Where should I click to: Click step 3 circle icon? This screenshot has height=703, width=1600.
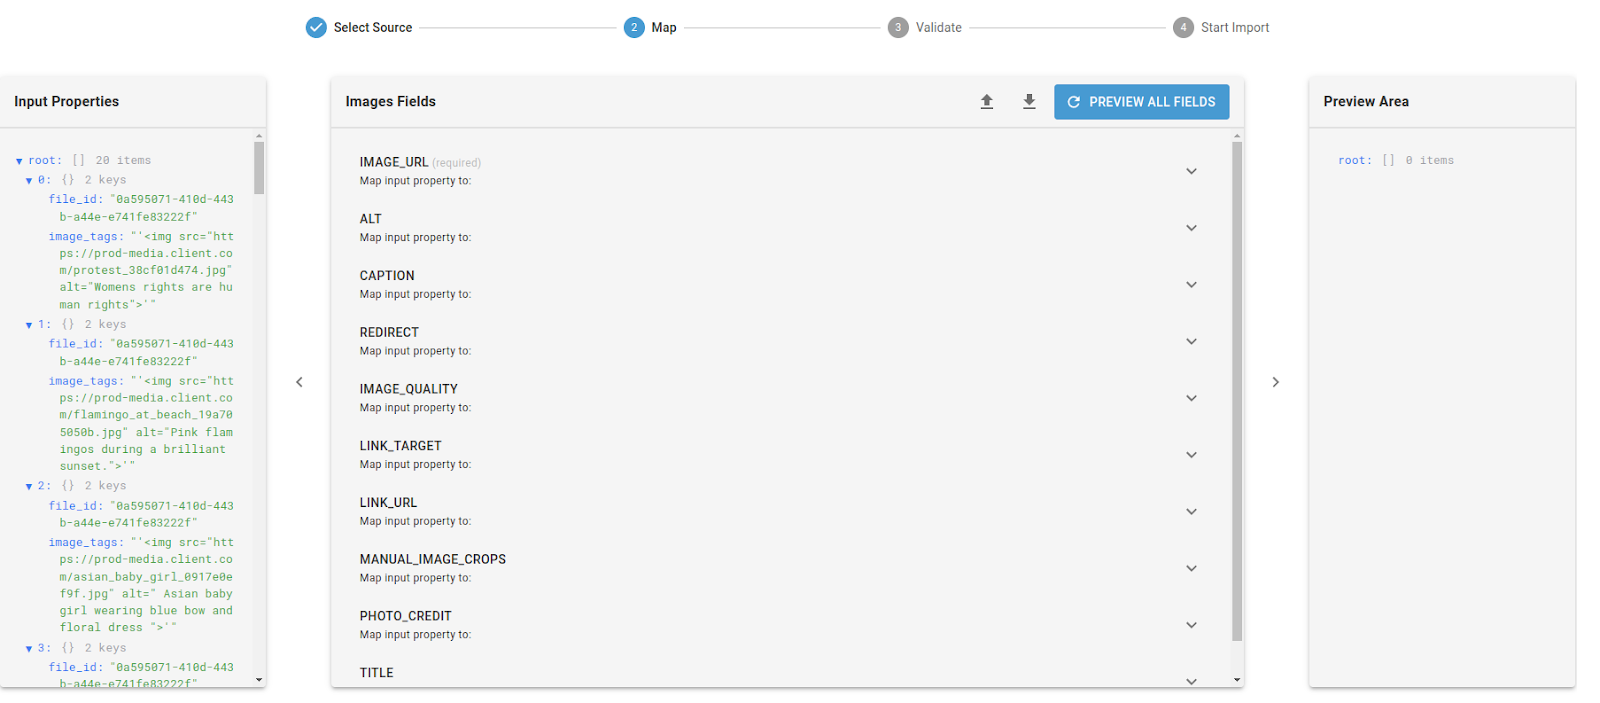(898, 27)
